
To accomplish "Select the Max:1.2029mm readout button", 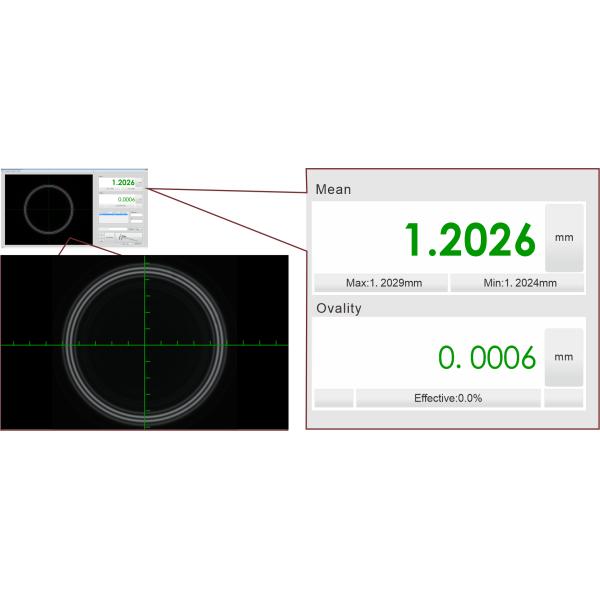I will [x=381, y=283].
